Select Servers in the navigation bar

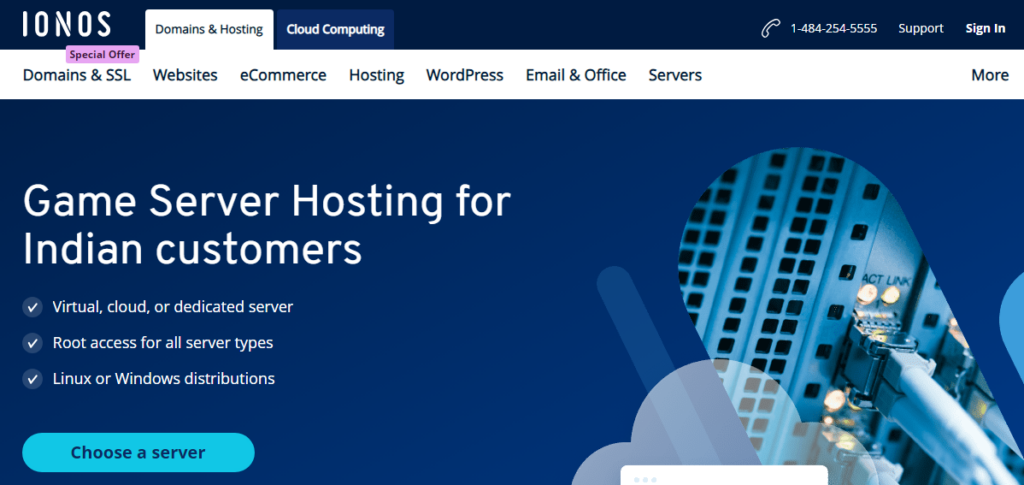[675, 75]
